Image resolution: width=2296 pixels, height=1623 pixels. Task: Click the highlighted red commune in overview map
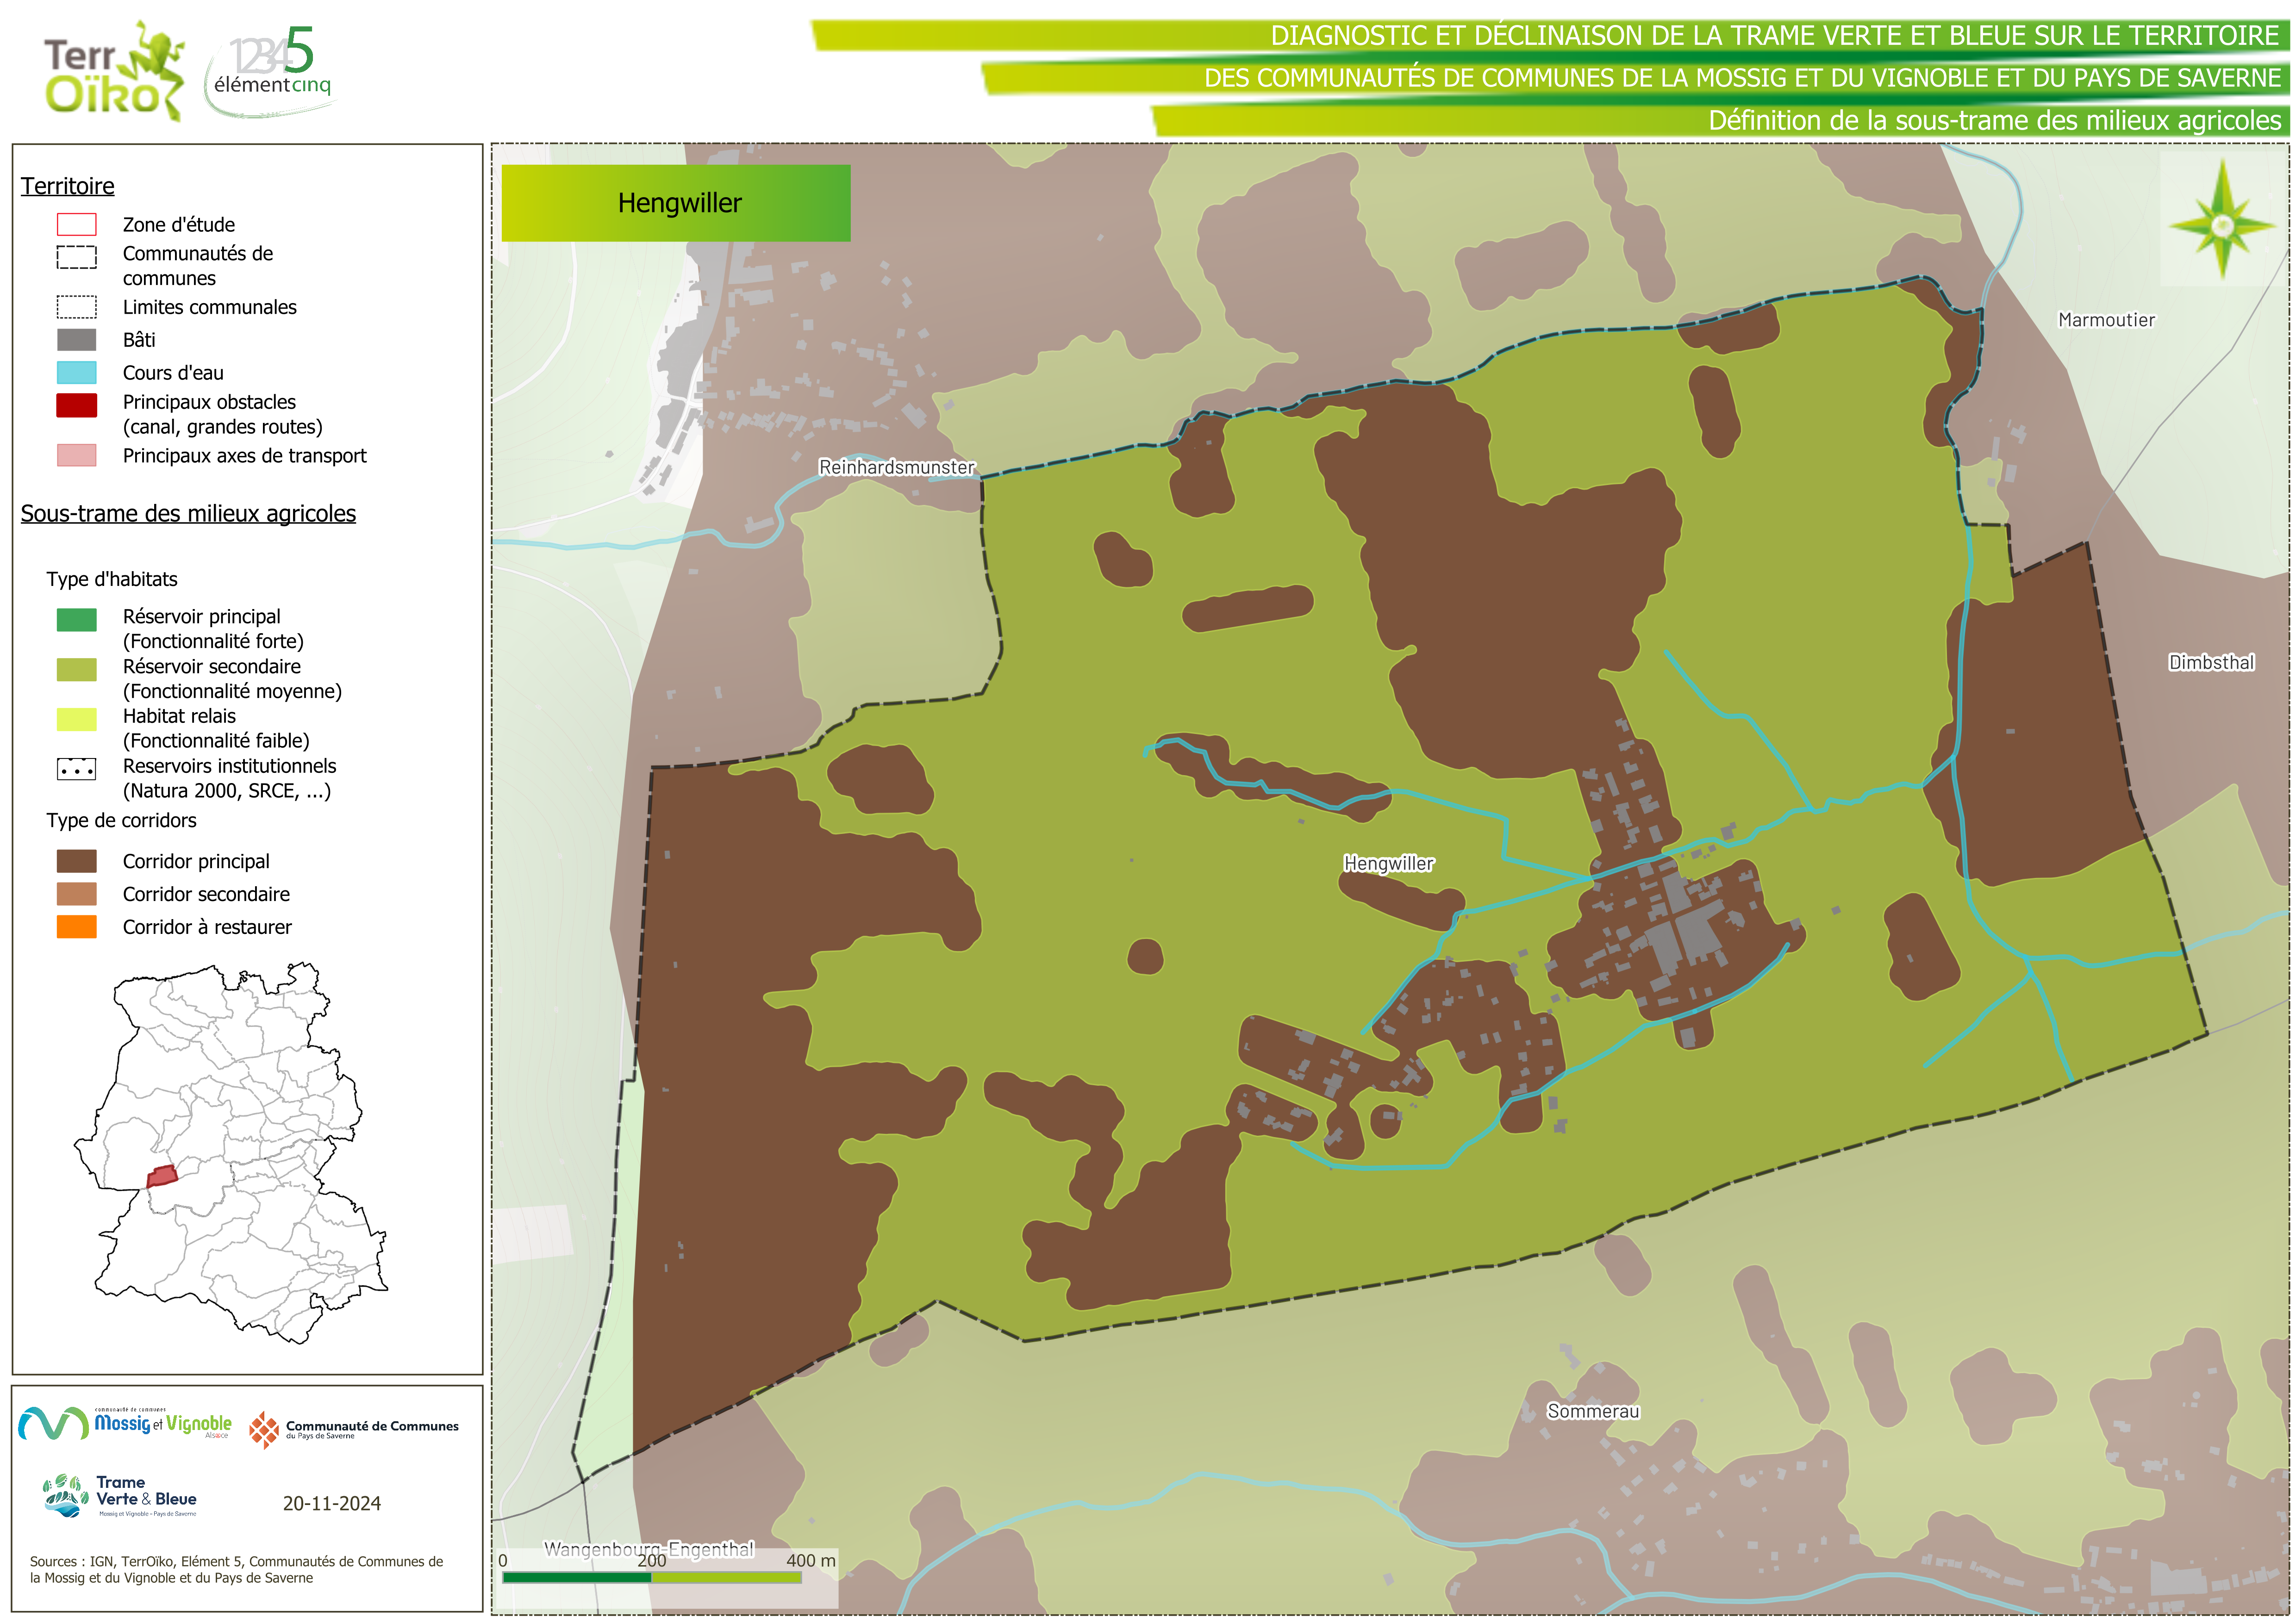161,1176
